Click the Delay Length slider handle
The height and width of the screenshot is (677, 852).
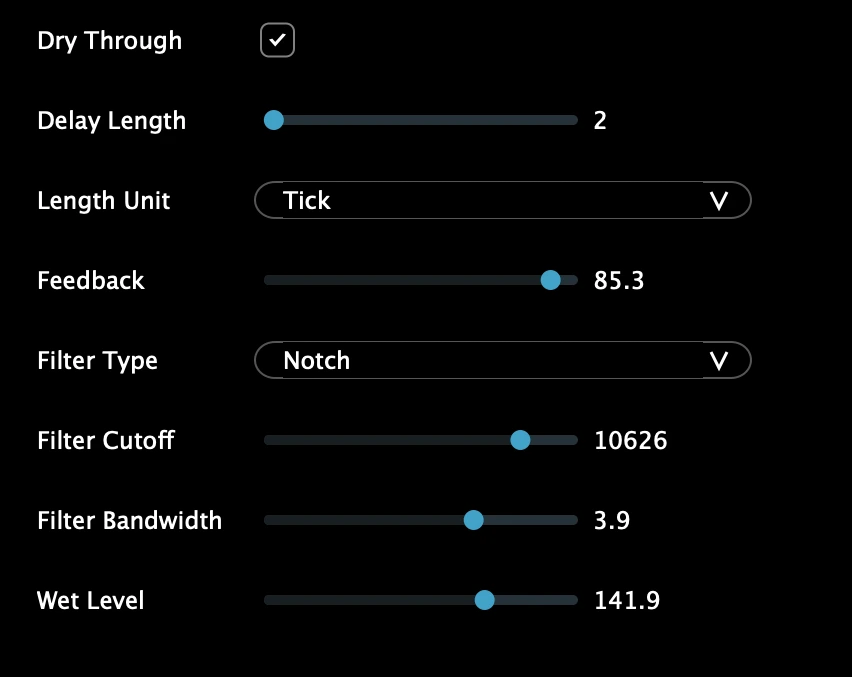coord(274,120)
